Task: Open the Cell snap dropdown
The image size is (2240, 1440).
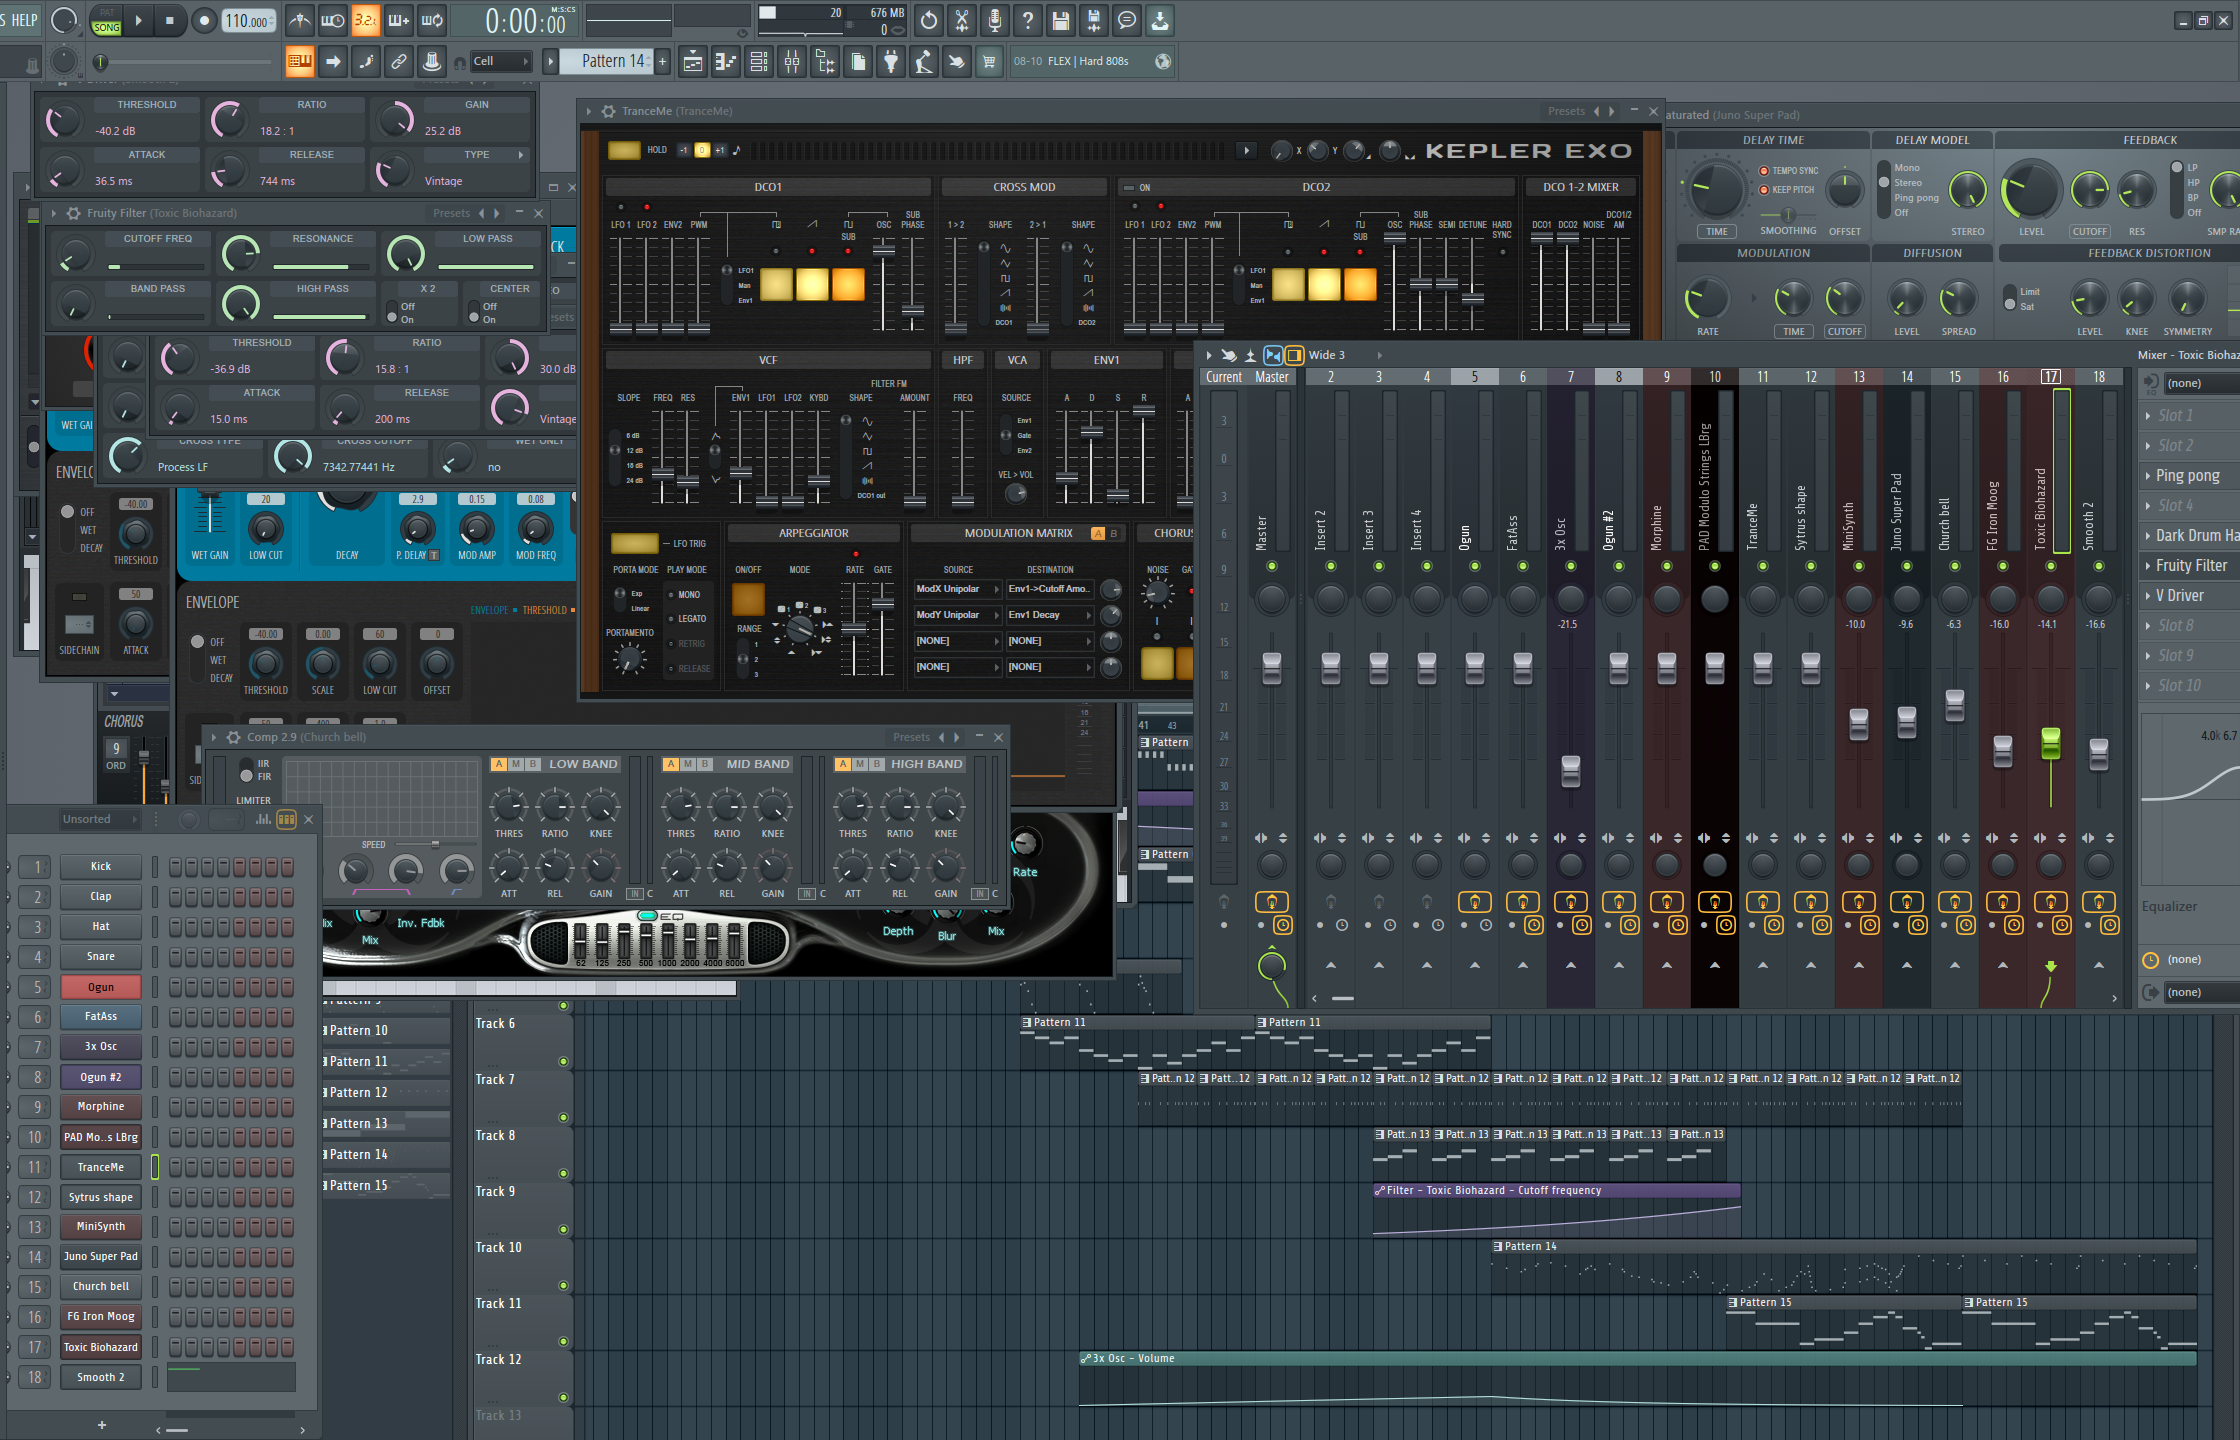Action: [x=501, y=61]
